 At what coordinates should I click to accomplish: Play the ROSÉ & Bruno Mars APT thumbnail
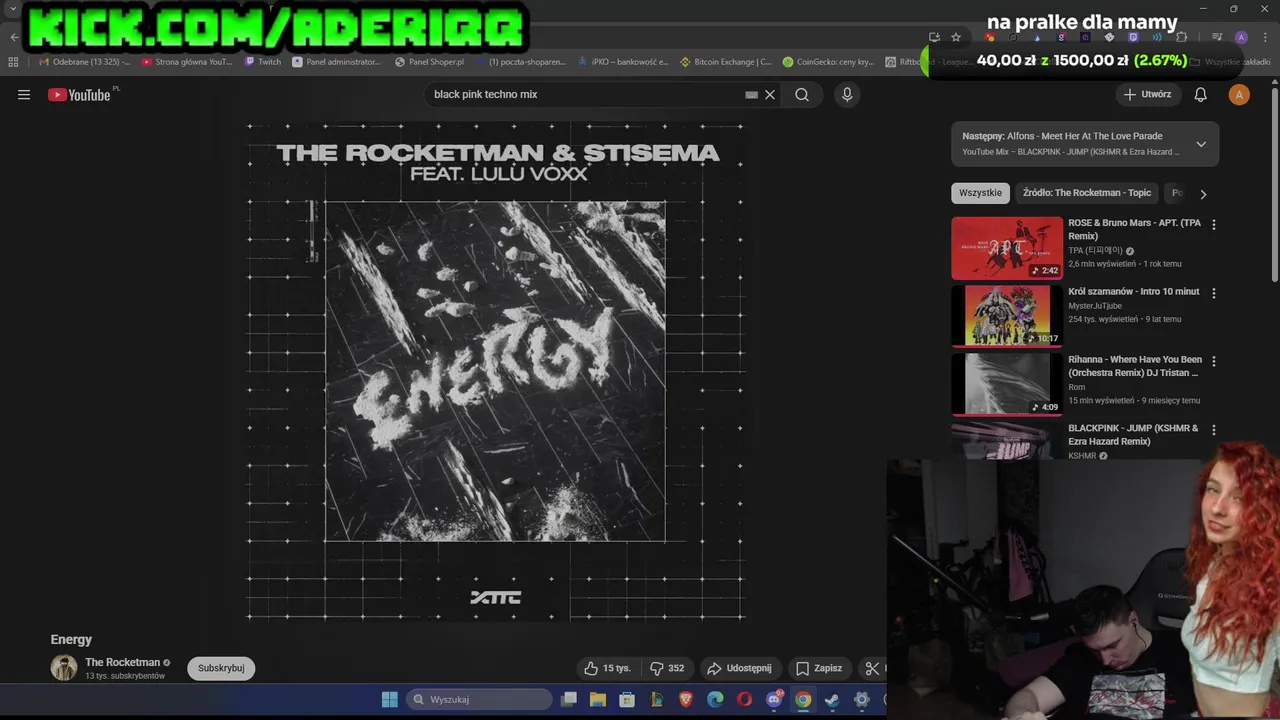(x=1007, y=248)
